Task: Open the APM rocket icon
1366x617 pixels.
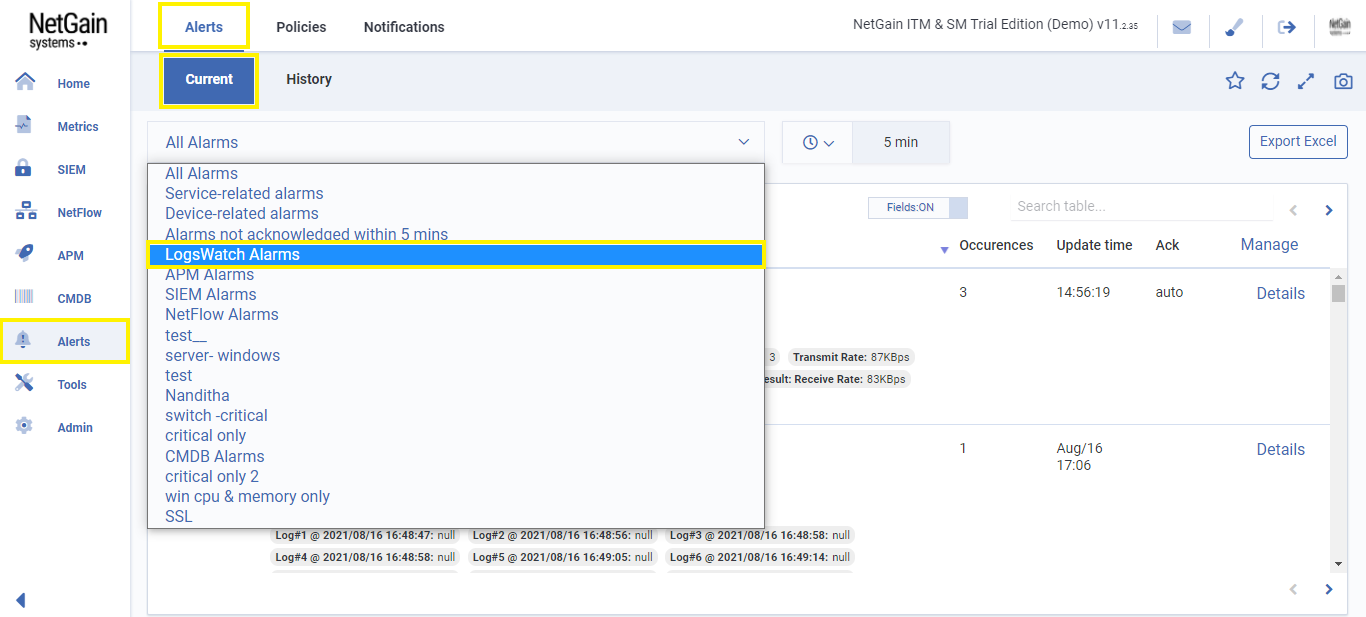Action: click(25, 255)
